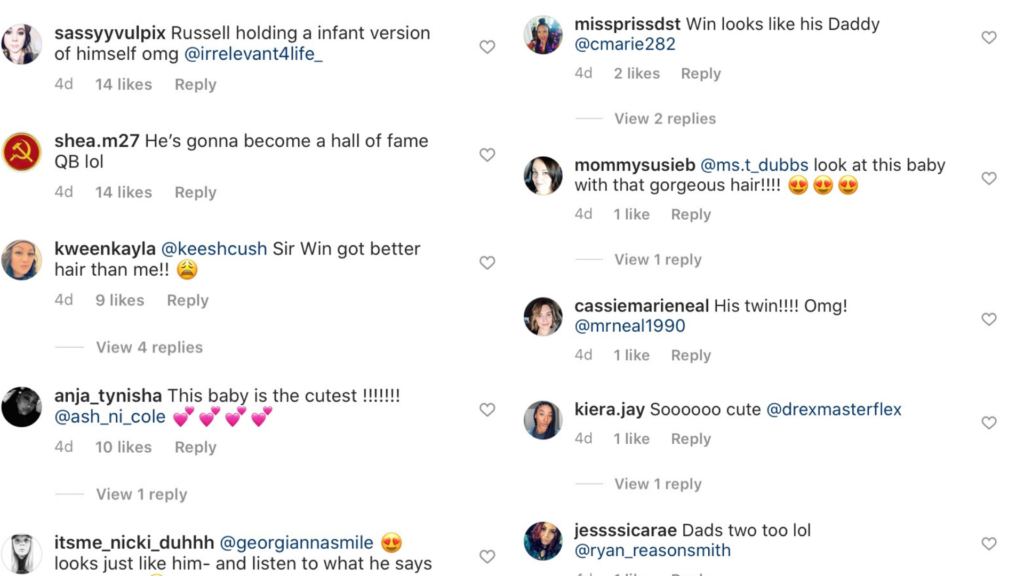The image size is (1024, 576).
Task: Open sassyyvulpix's profile picture
Action: (21, 44)
